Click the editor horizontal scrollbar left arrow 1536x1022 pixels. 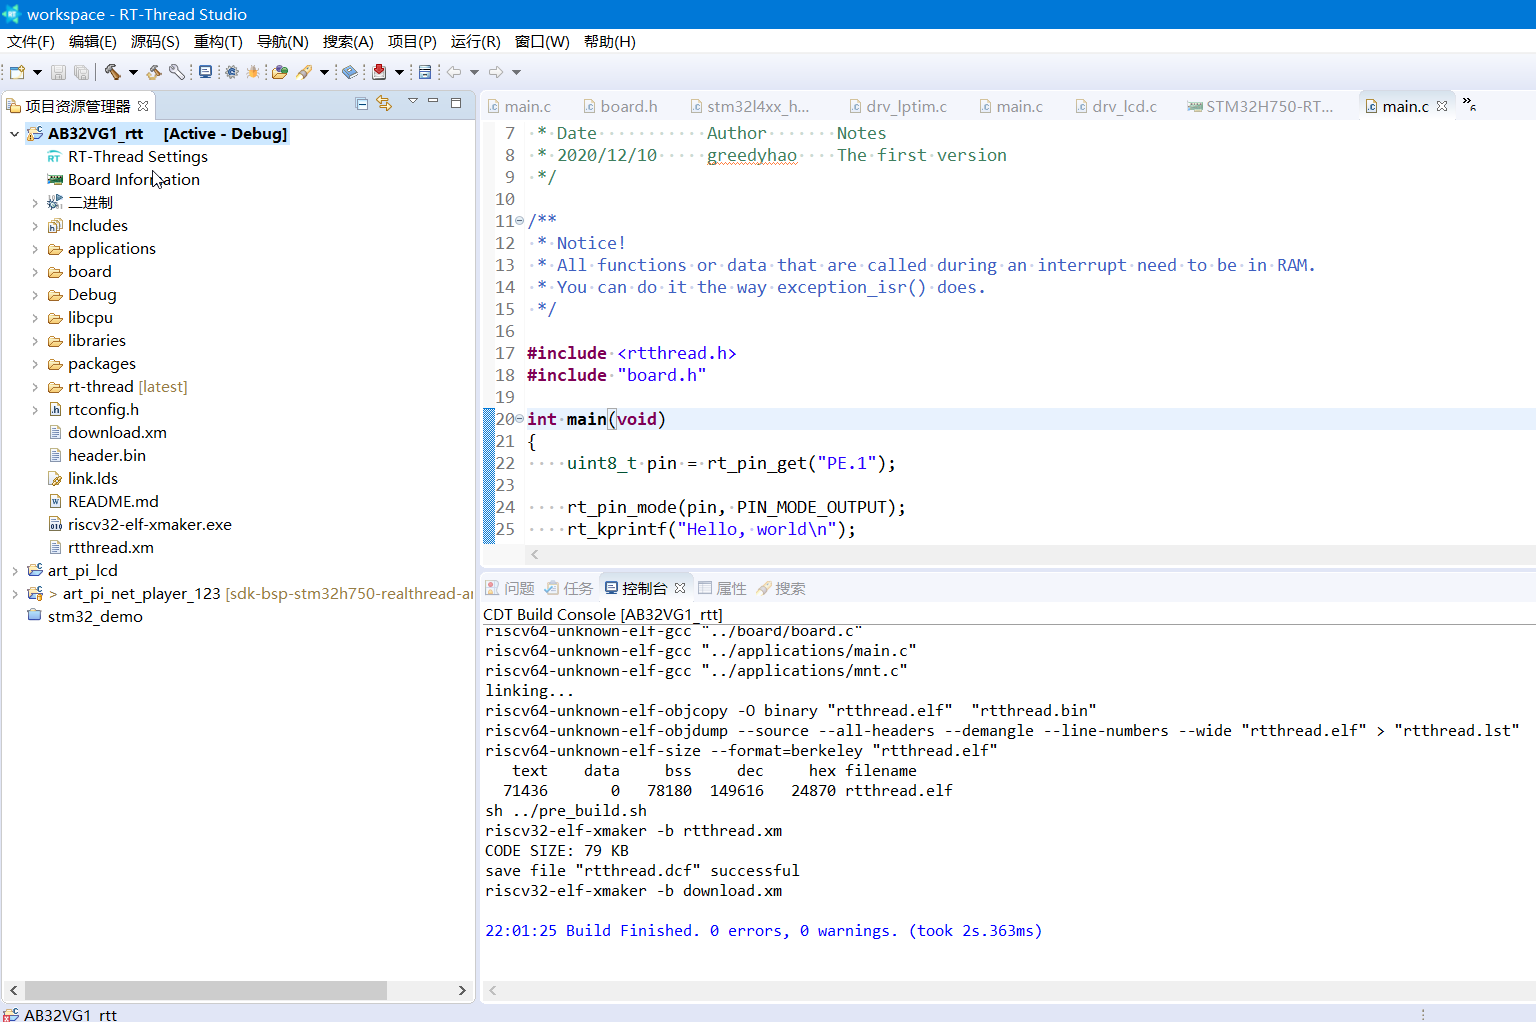click(x=535, y=554)
